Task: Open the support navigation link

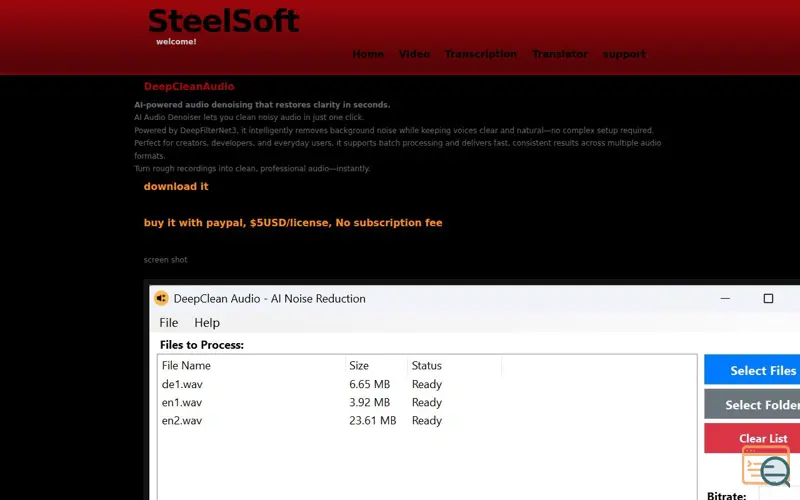Action: [624, 54]
